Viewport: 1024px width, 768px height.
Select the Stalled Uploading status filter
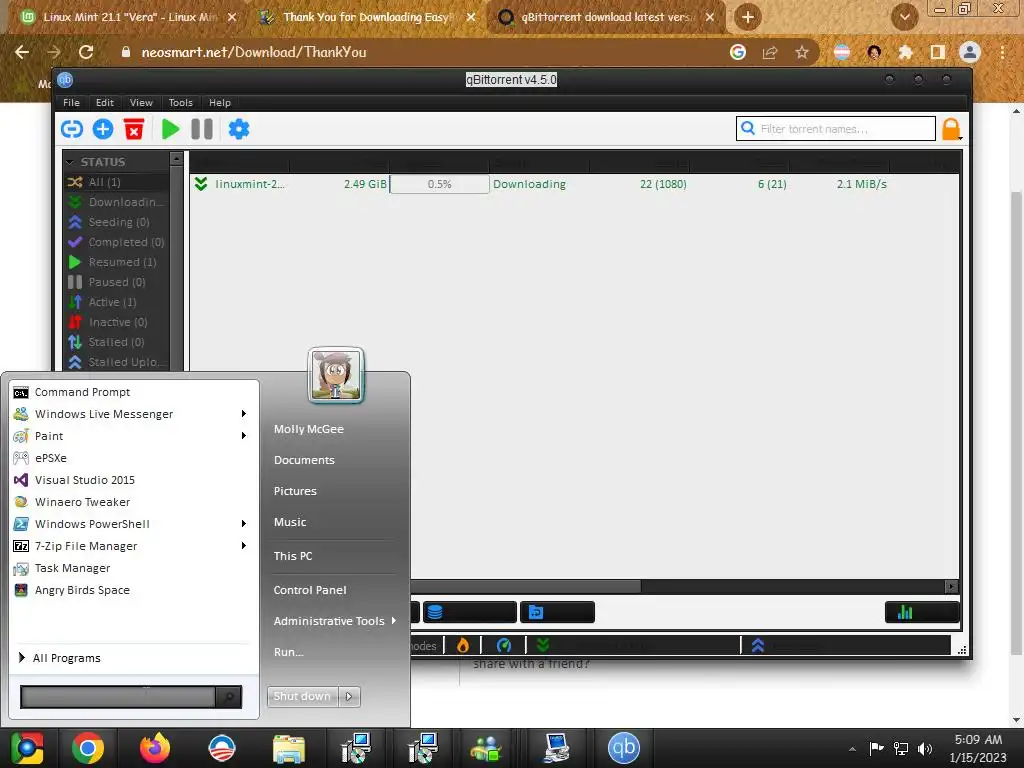pos(116,362)
